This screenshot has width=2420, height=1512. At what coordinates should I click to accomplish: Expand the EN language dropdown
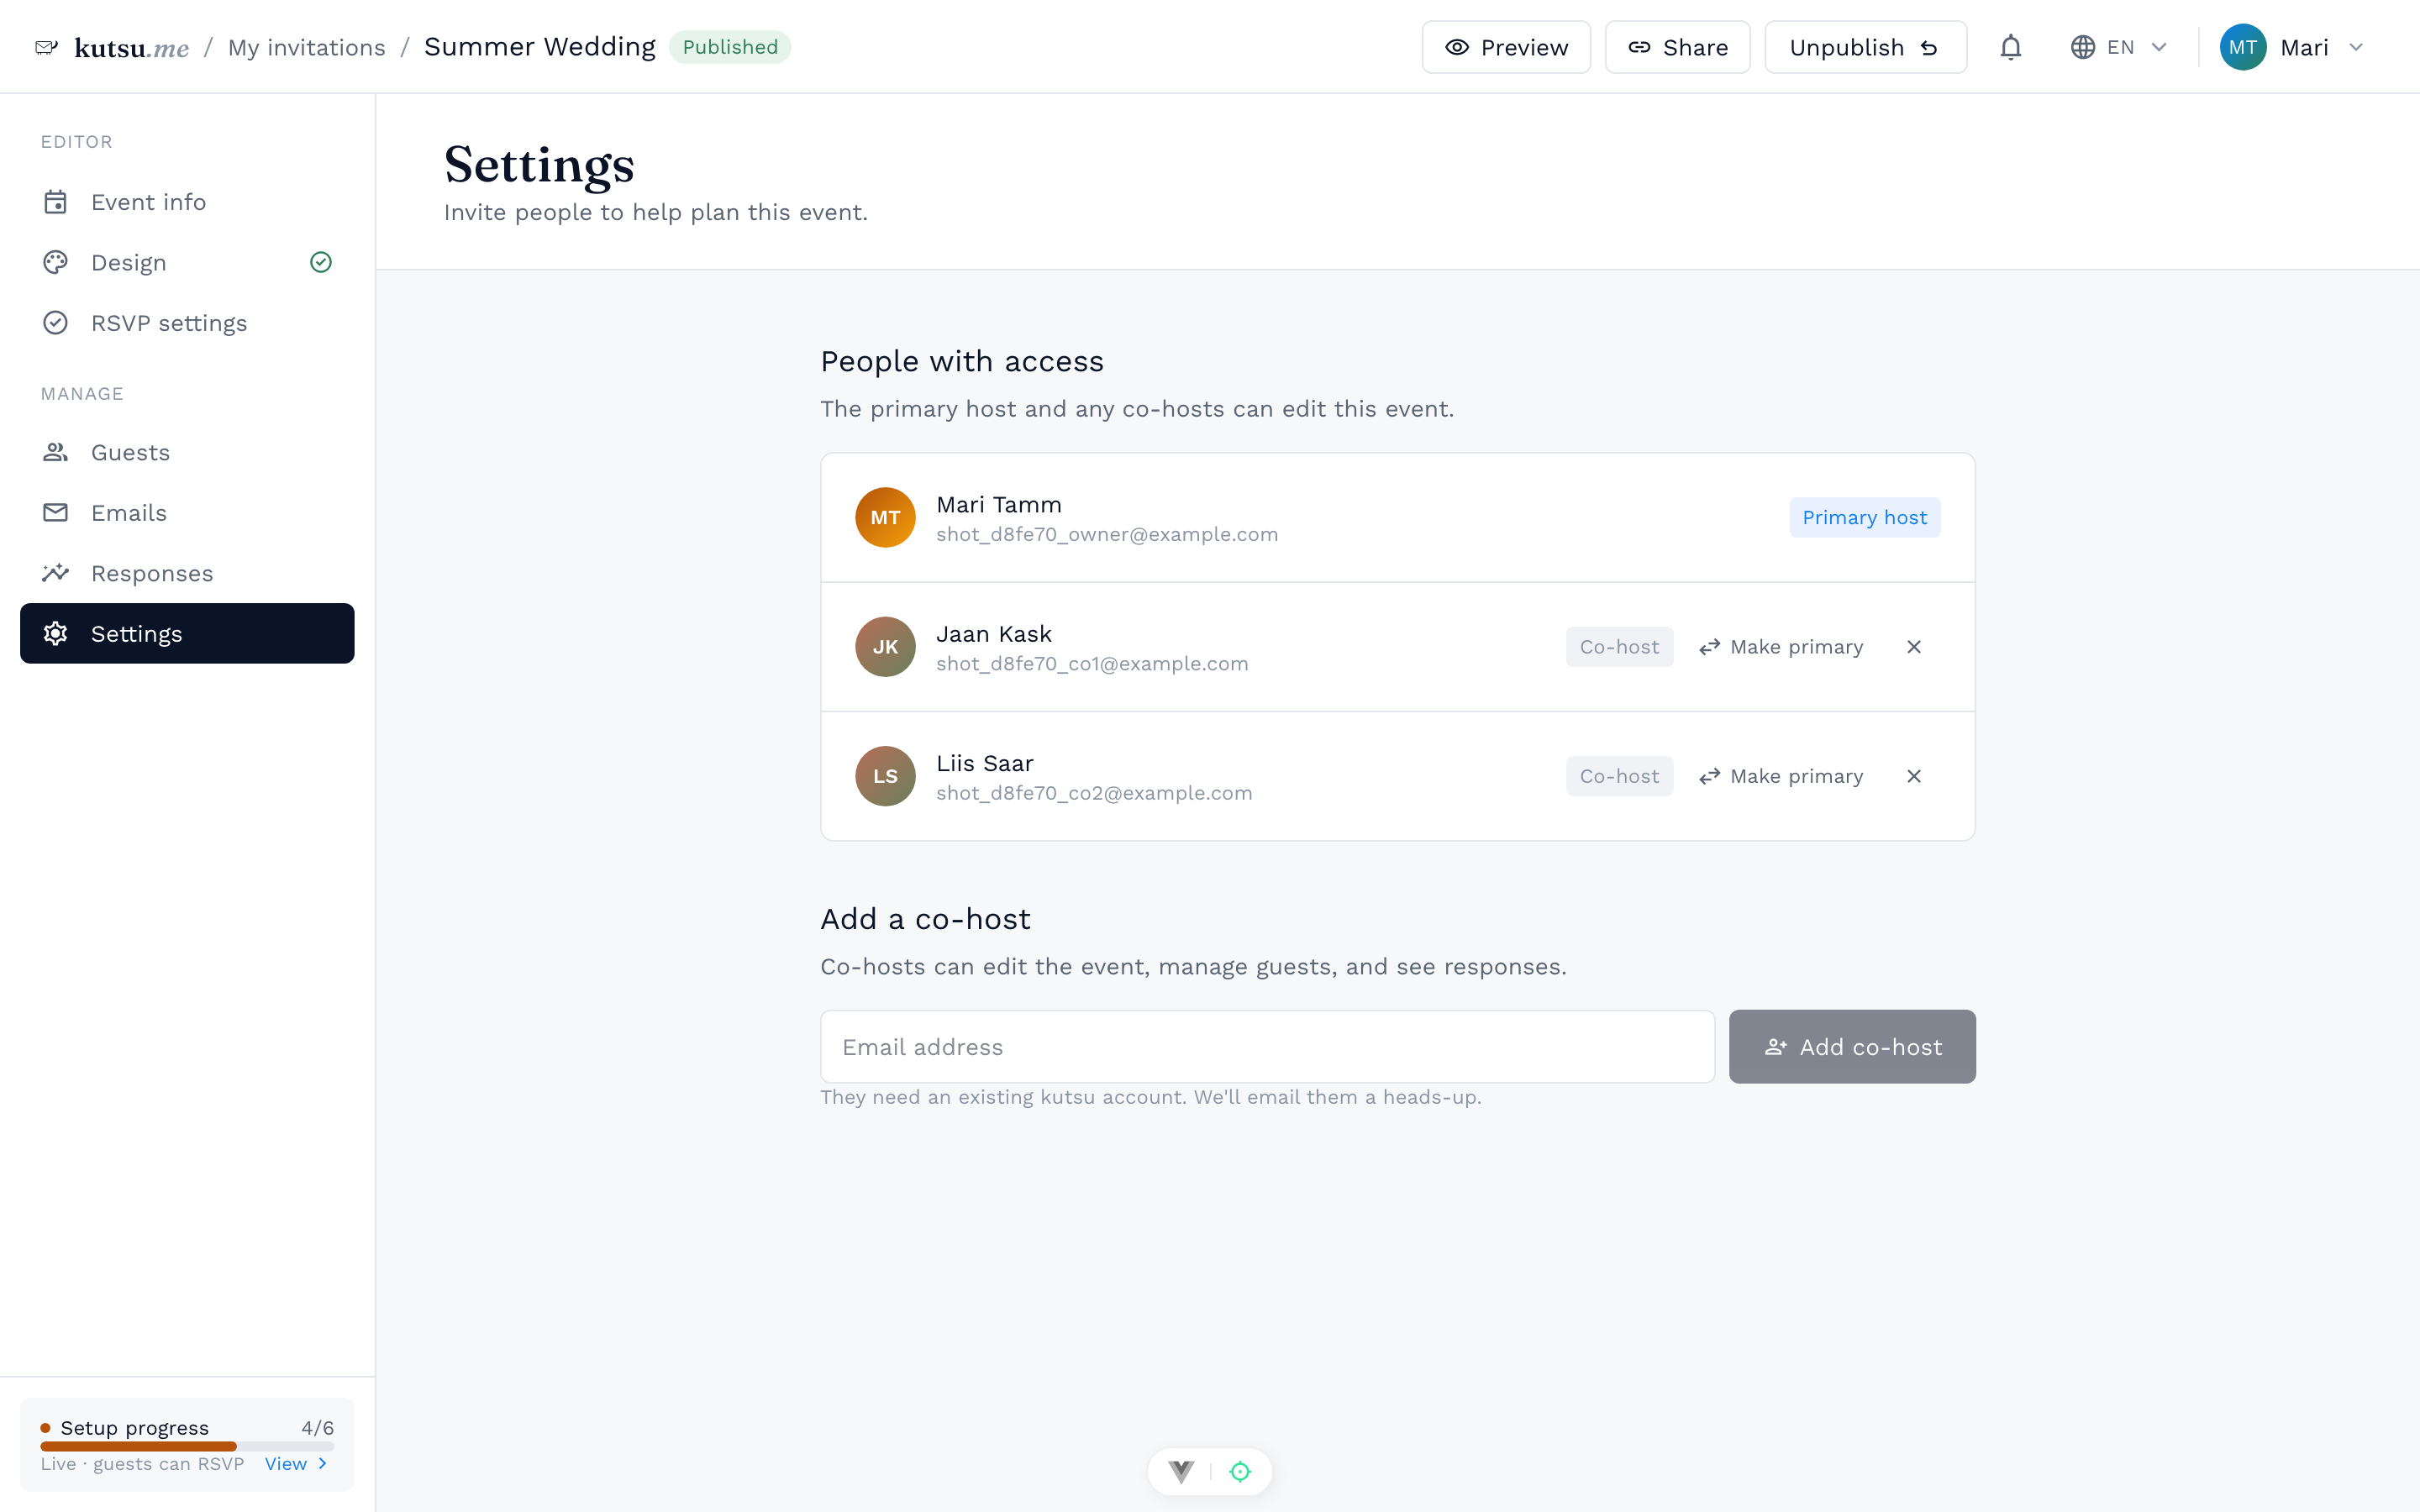[x=2120, y=47]
